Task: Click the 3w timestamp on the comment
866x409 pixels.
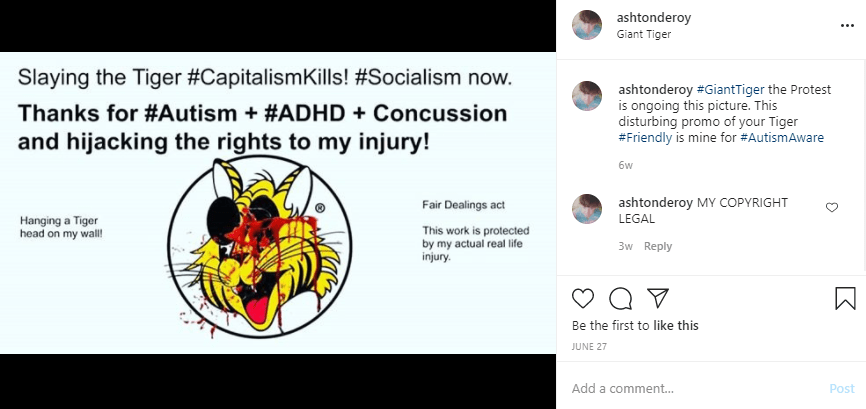Action: point(625,246)
